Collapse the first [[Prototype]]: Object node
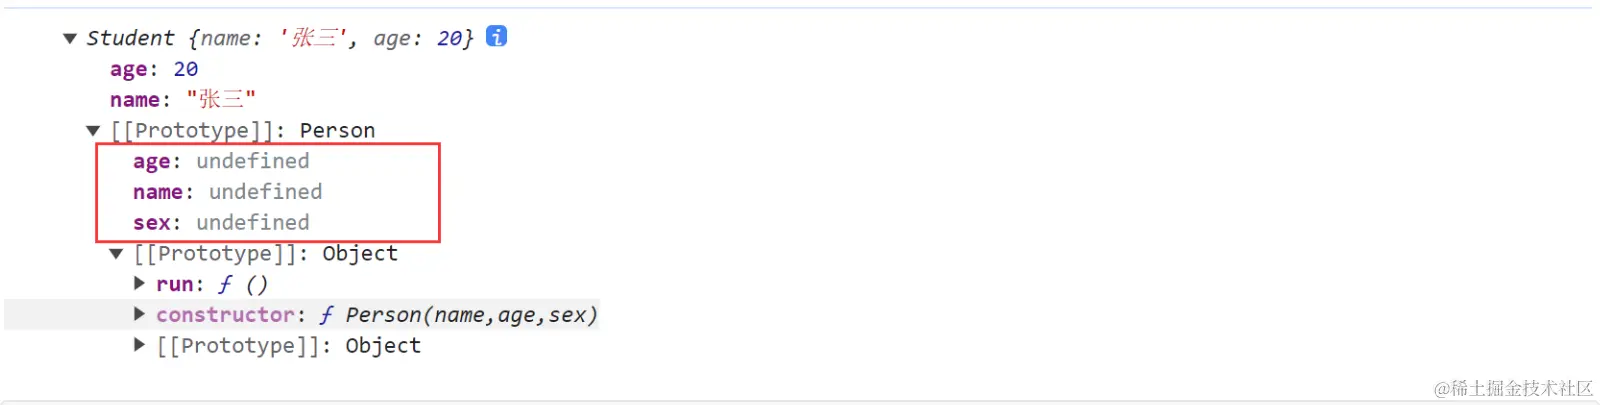Viewport: 1600px width, 405px height. (116, 254)
